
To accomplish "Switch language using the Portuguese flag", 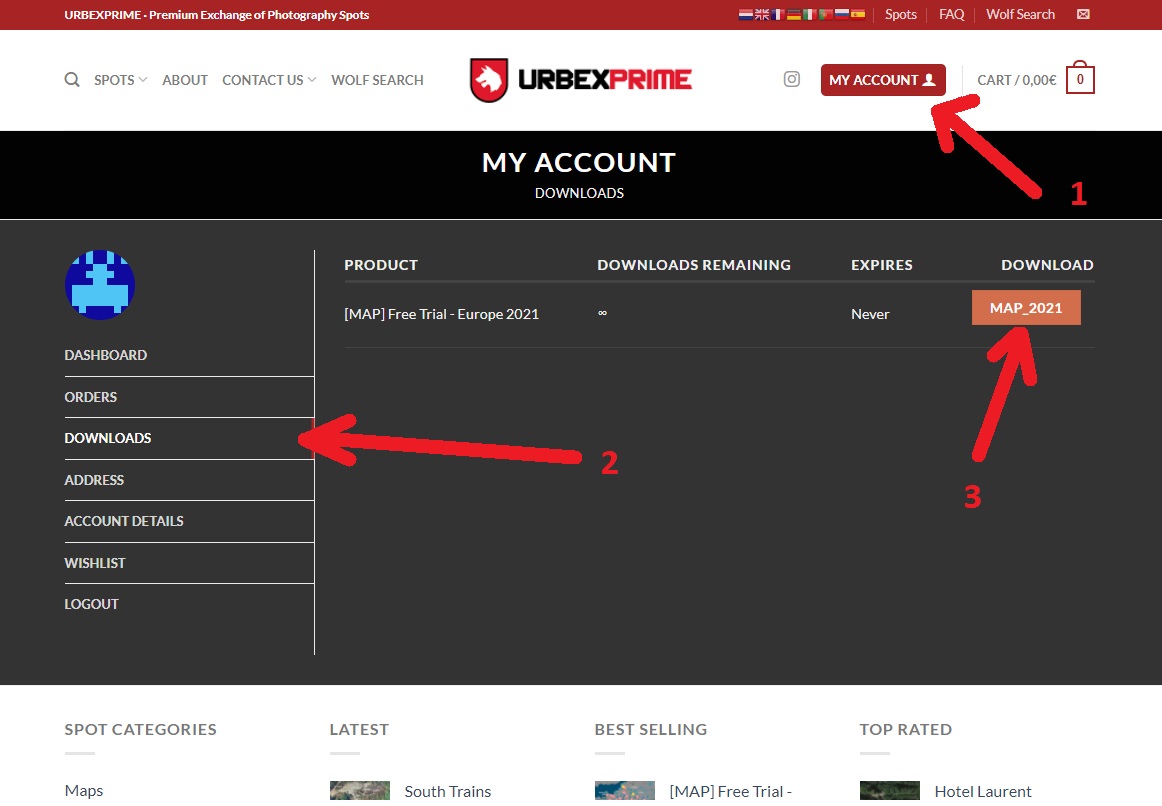I will 826,14.
